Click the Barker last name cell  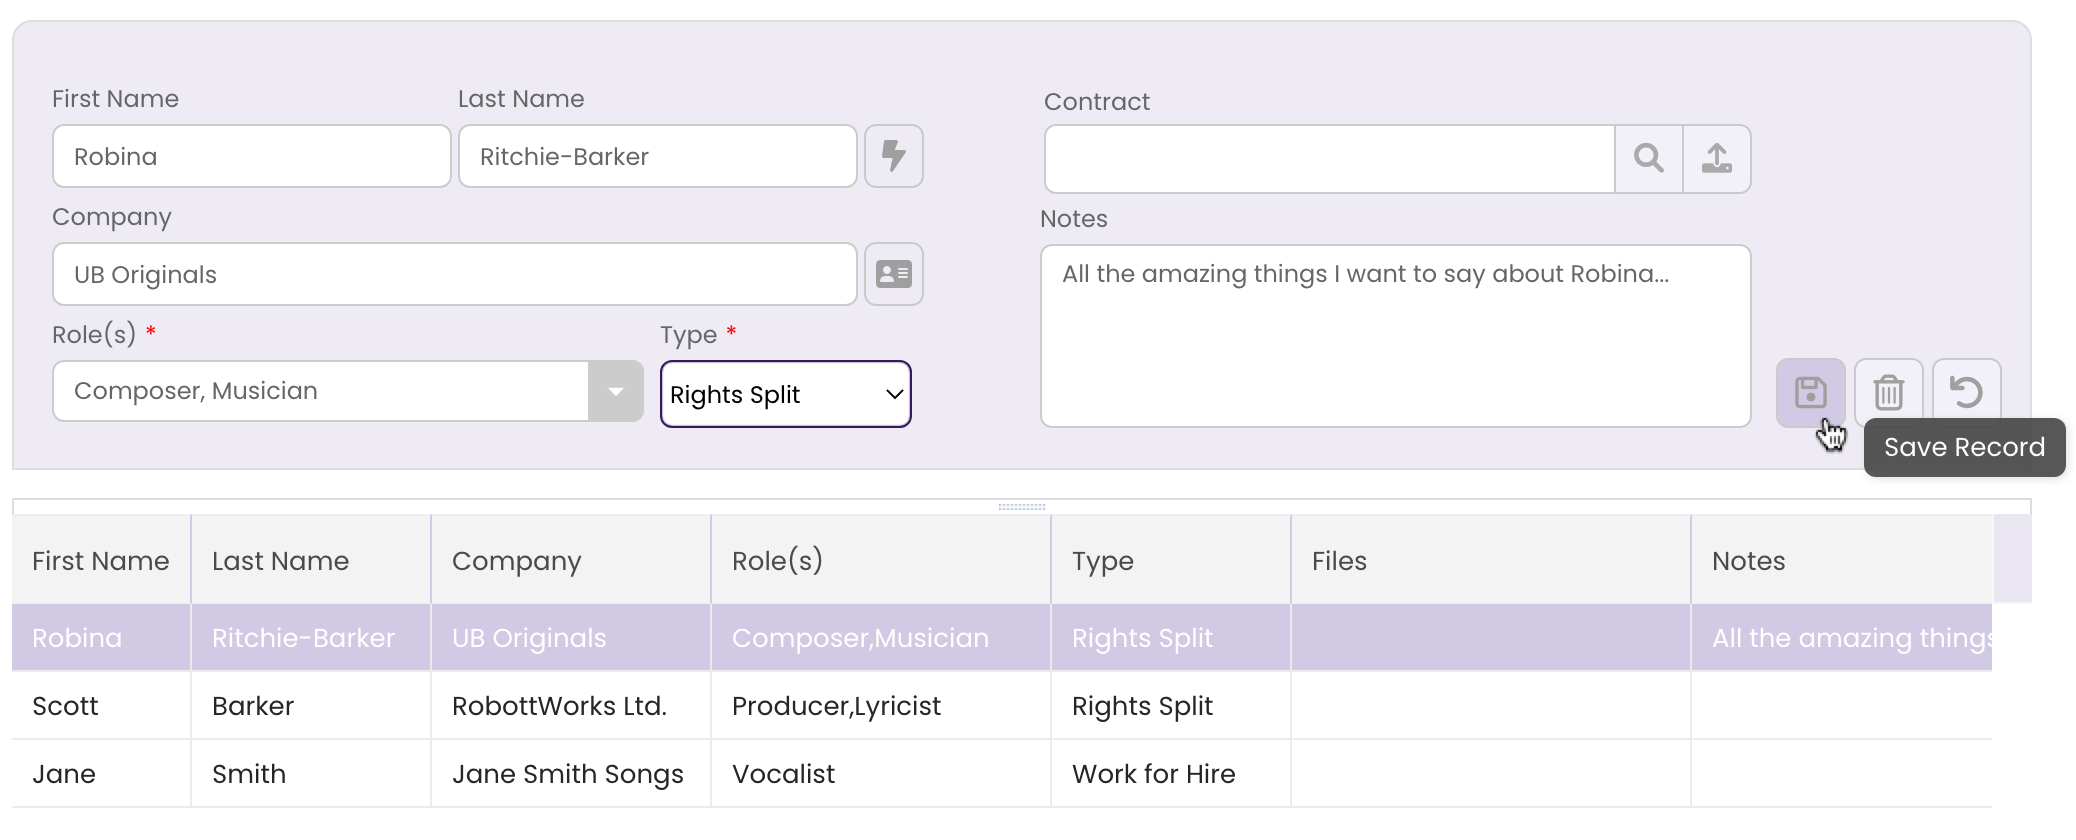311,705
